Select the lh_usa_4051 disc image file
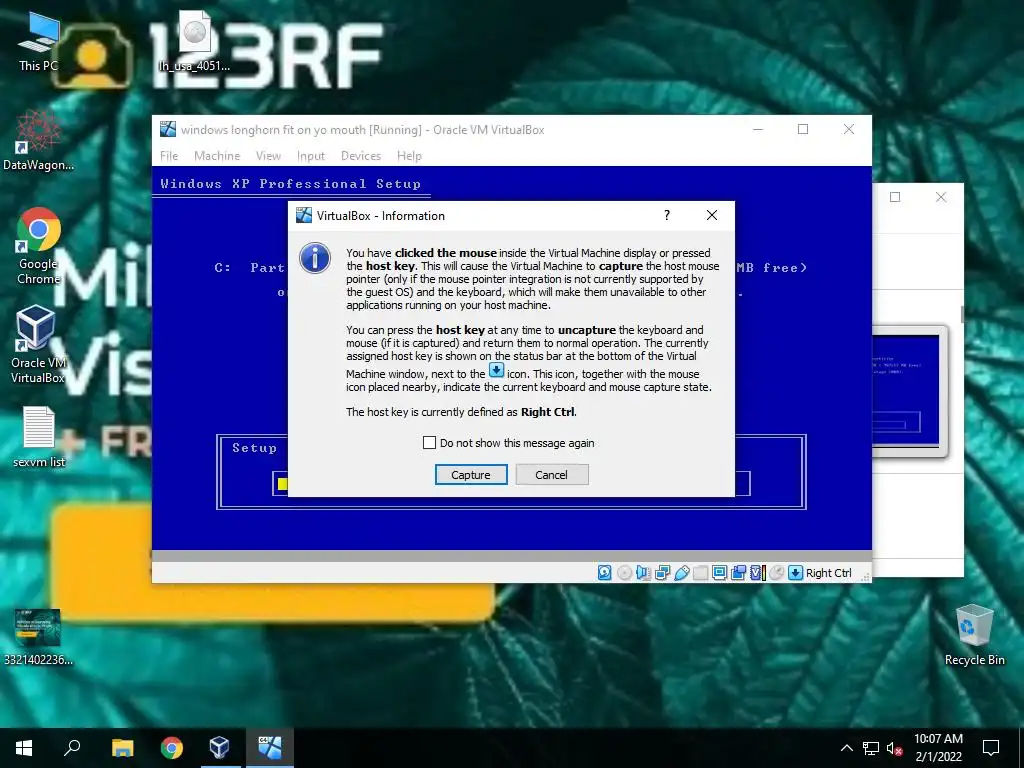The height and width of the screenshot is (768, 1024). coord(194,40)
